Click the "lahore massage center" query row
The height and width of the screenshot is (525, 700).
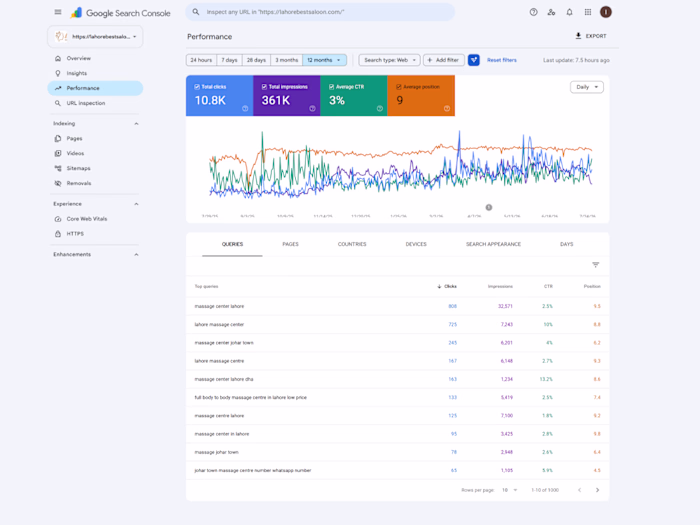pos(397,325)
